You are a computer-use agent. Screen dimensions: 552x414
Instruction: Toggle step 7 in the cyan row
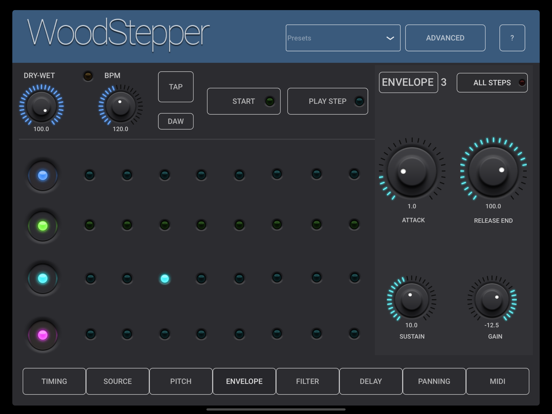coord(316,277)
